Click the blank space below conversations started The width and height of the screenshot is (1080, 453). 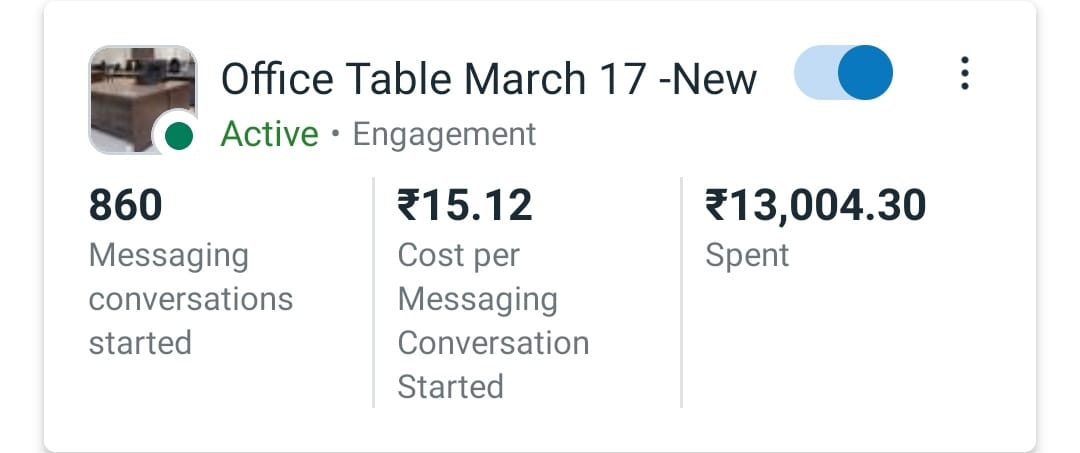[200, 390]
